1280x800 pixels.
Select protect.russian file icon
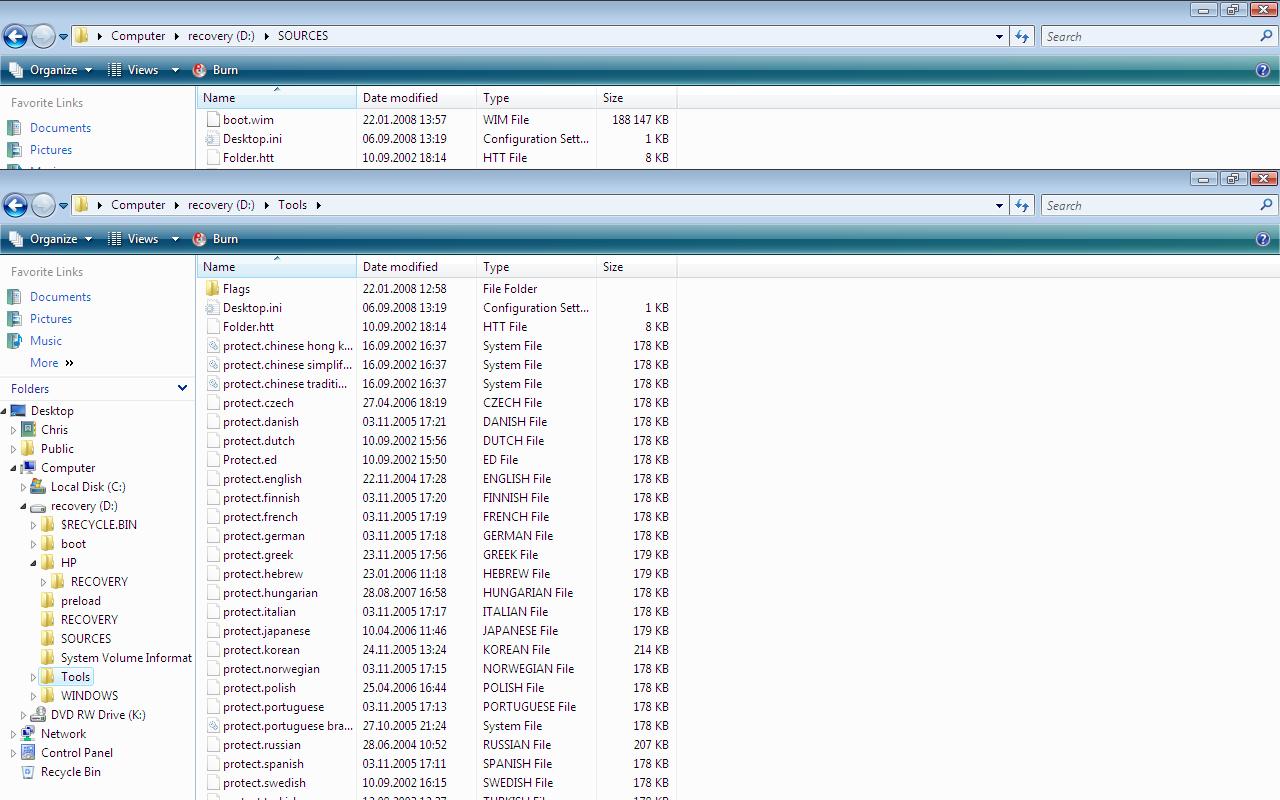212,745
